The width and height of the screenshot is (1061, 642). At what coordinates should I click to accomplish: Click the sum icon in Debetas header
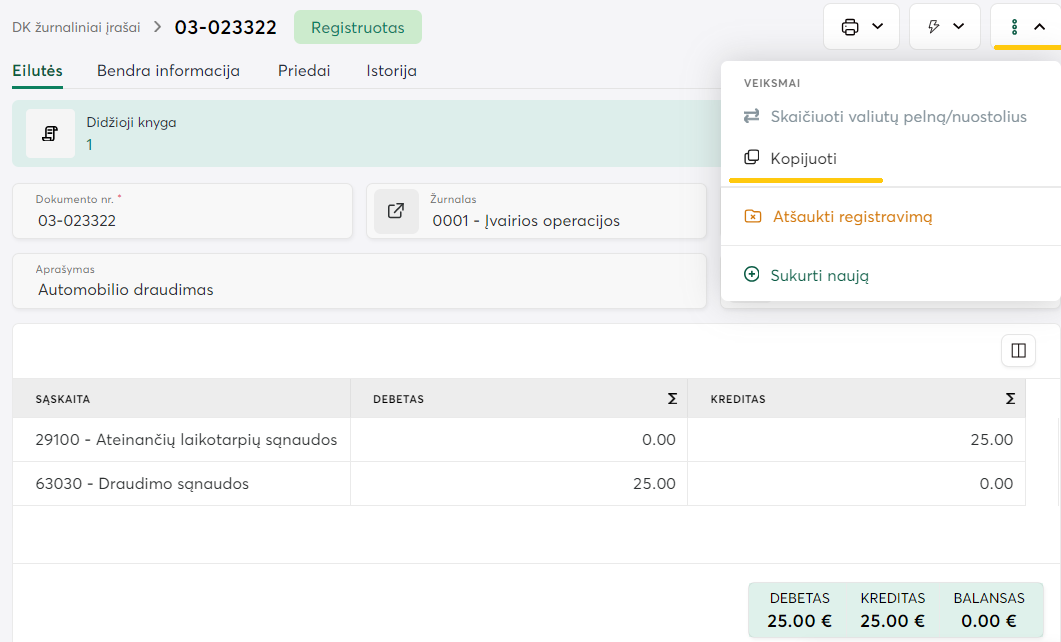tap(672, 399)
